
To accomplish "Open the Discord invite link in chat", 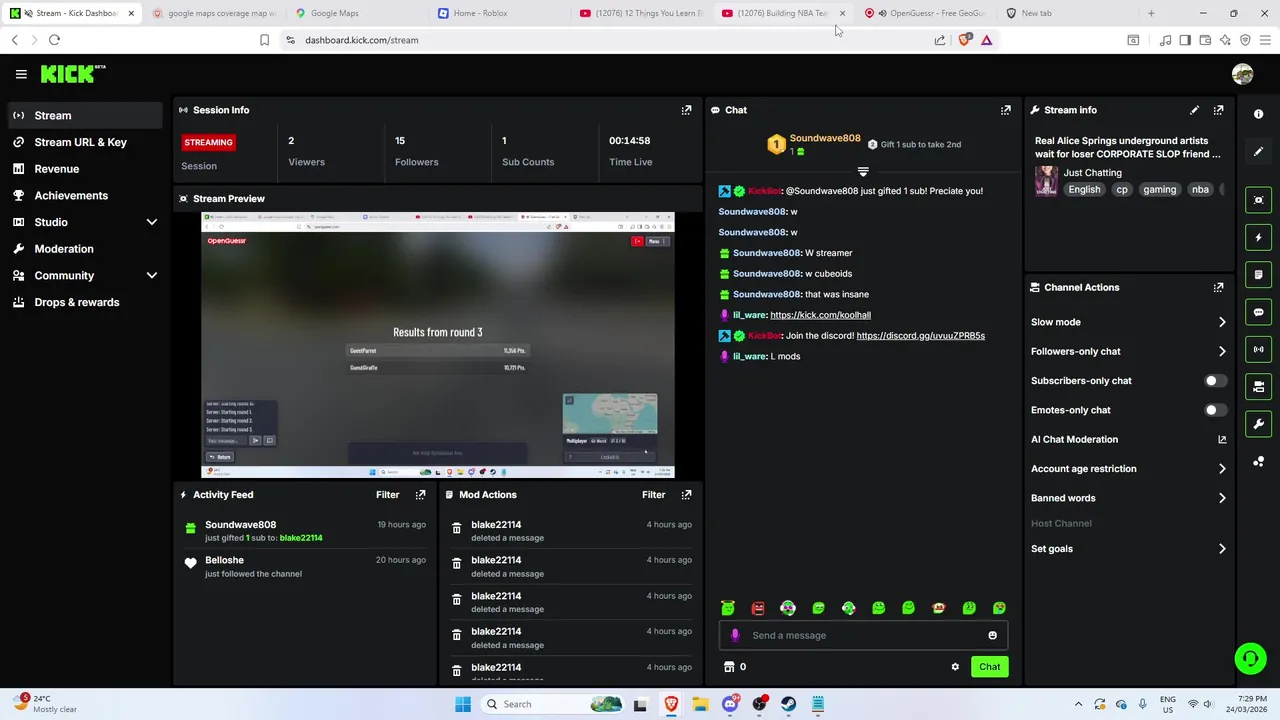I will tap(920, 336).
